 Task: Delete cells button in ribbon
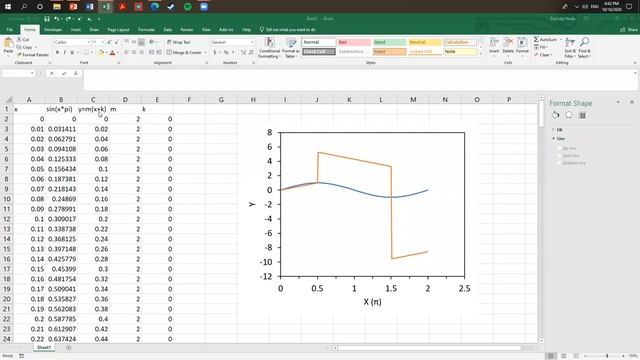[508, 46]
